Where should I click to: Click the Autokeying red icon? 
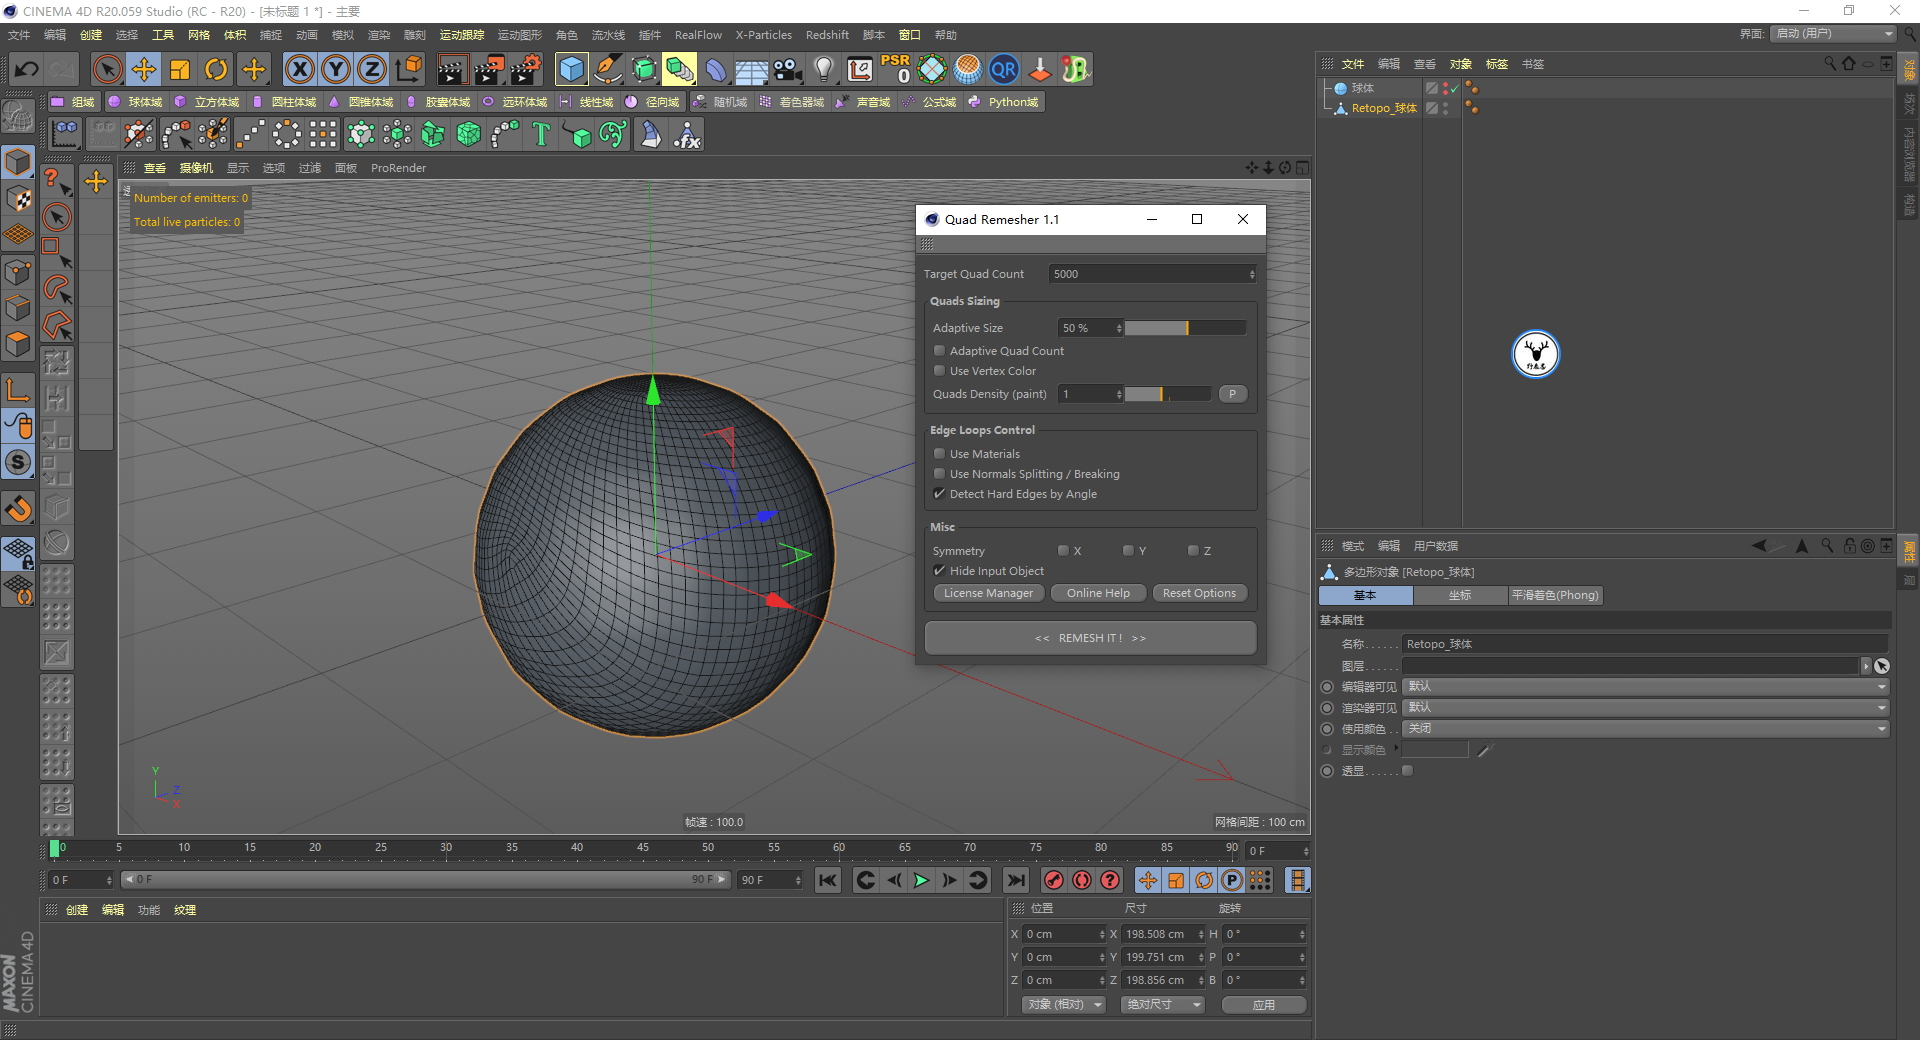coord(1082,880)
